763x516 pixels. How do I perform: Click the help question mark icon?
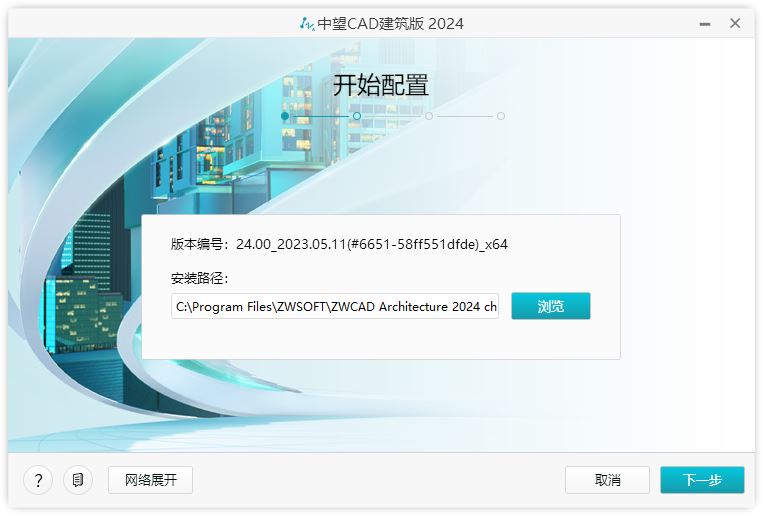pyautogui.click(x=38, y=480)
